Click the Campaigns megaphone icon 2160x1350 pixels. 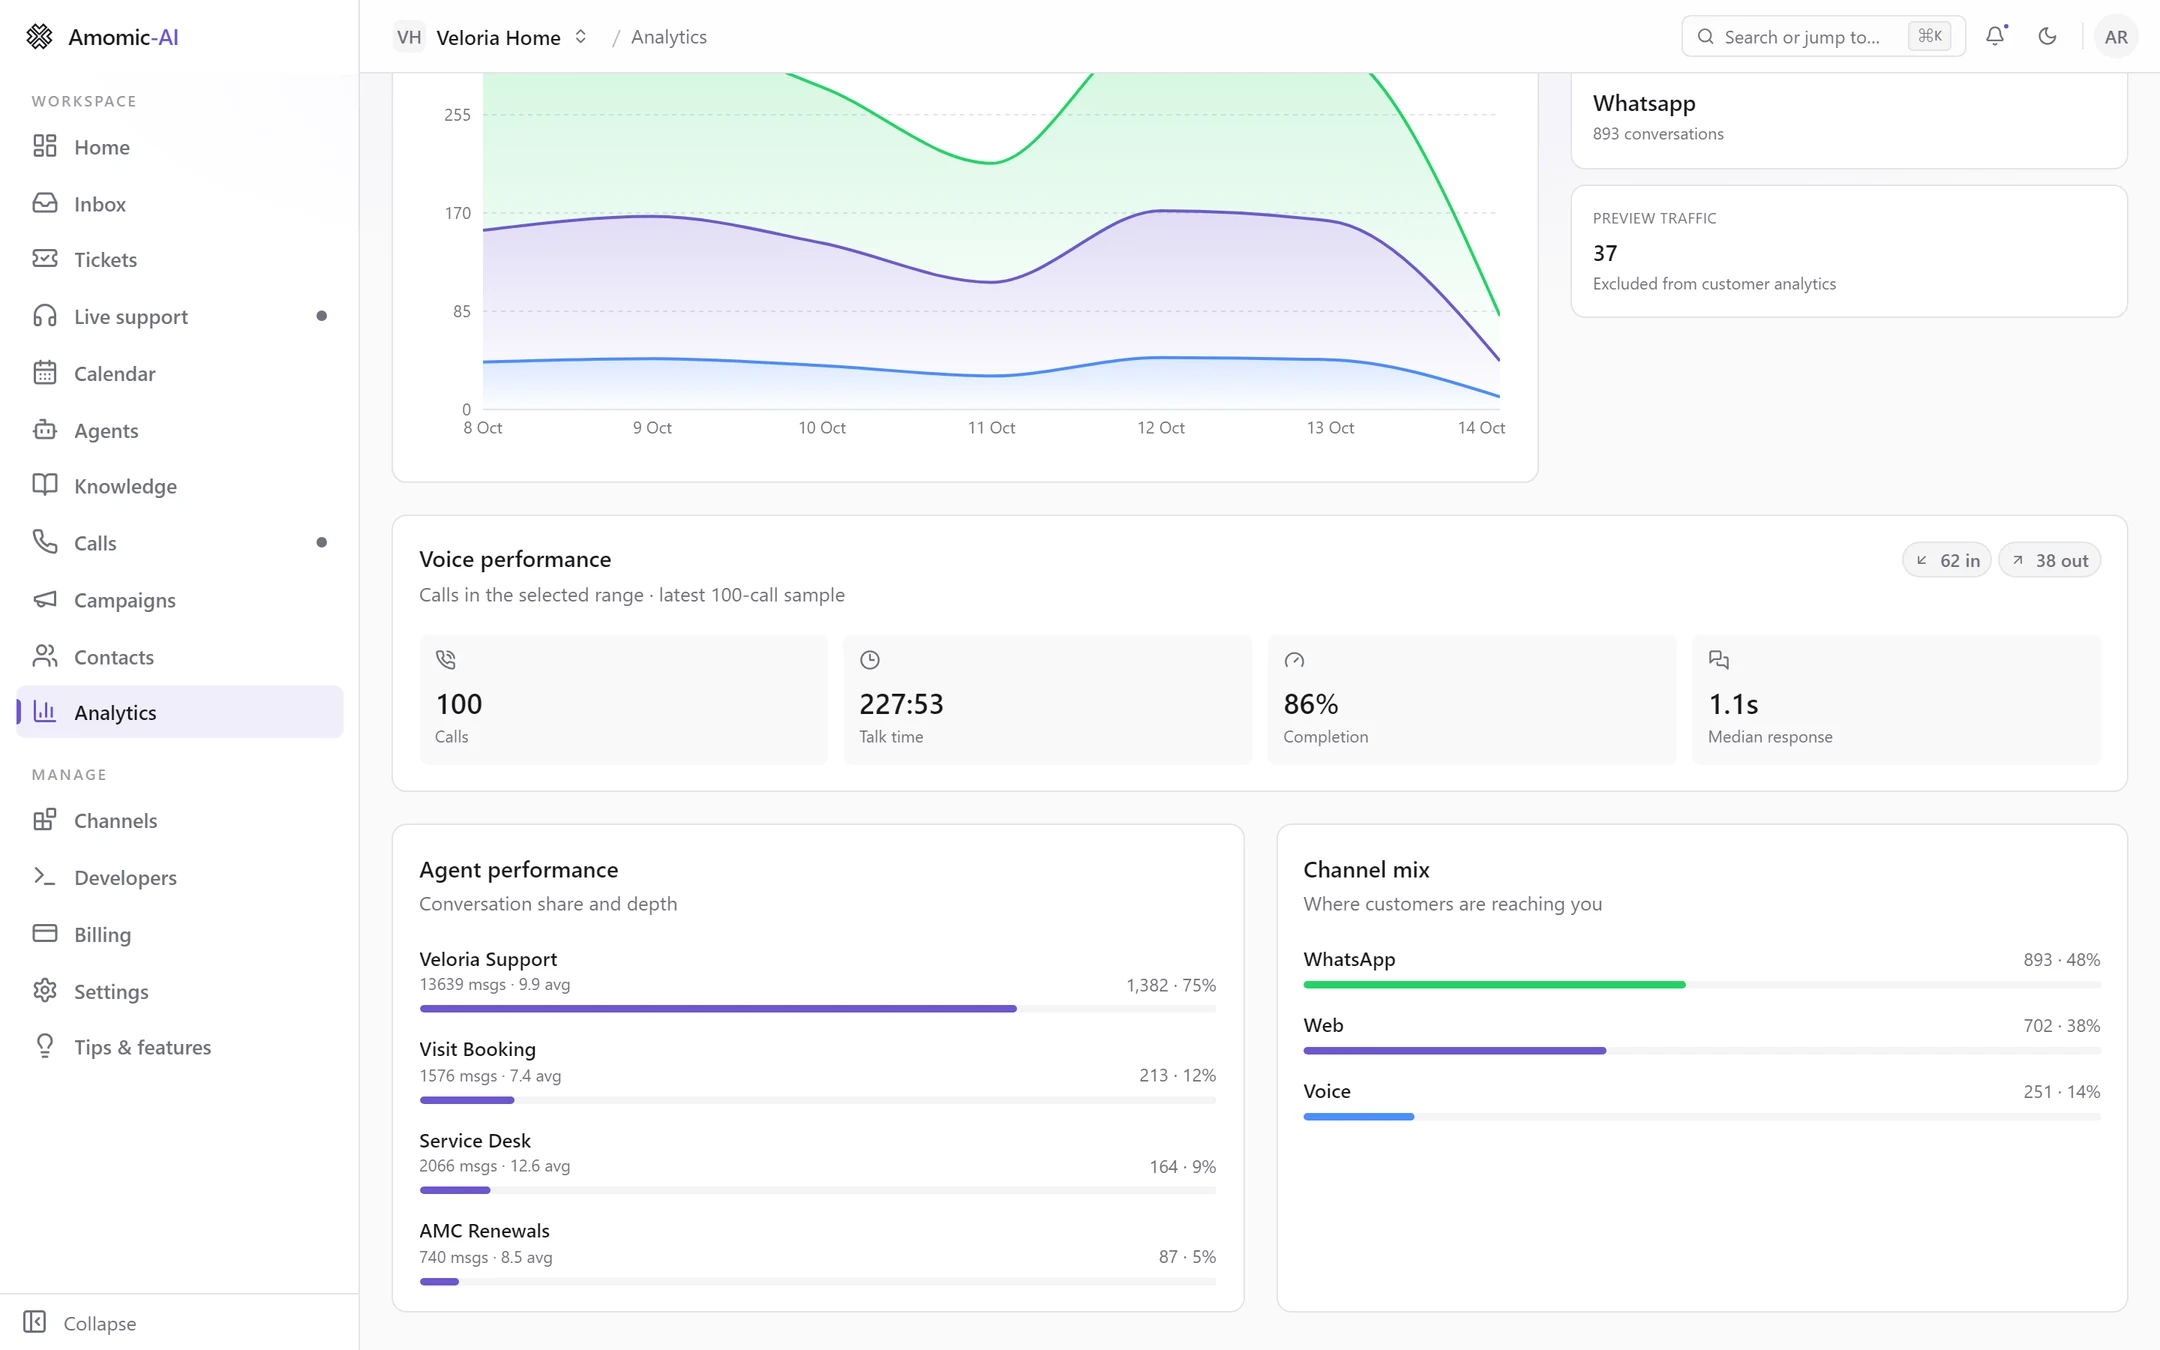pyautogui.click(x=45, y=599)
